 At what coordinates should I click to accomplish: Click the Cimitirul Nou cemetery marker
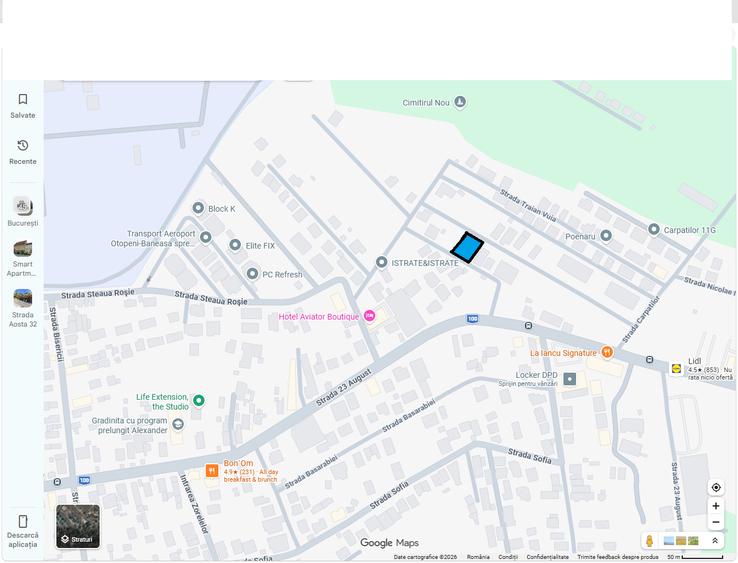460,102
